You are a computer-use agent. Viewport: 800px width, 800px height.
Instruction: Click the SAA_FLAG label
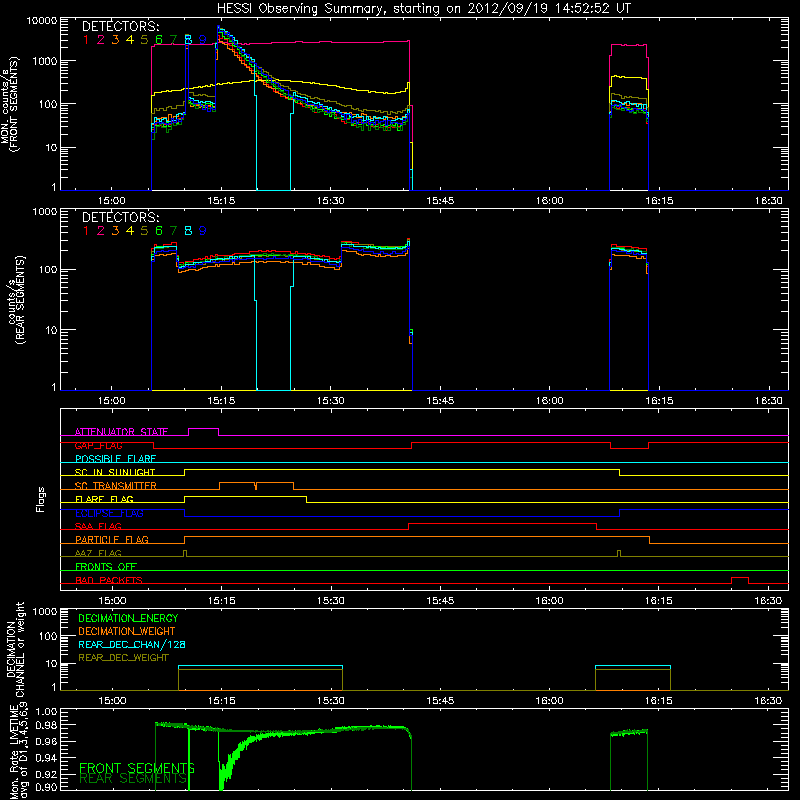point(98,526)
